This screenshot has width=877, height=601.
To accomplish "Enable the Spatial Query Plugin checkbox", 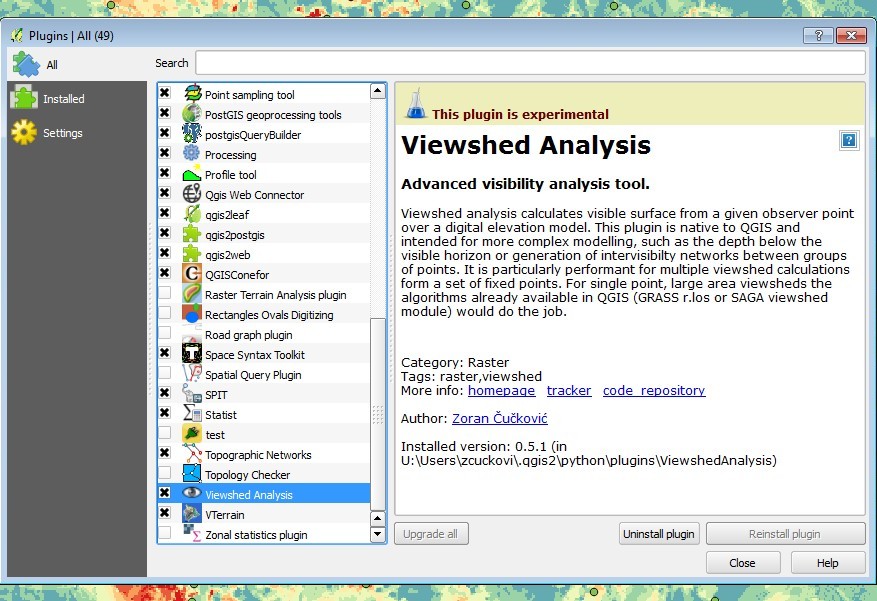I will 164,372.
